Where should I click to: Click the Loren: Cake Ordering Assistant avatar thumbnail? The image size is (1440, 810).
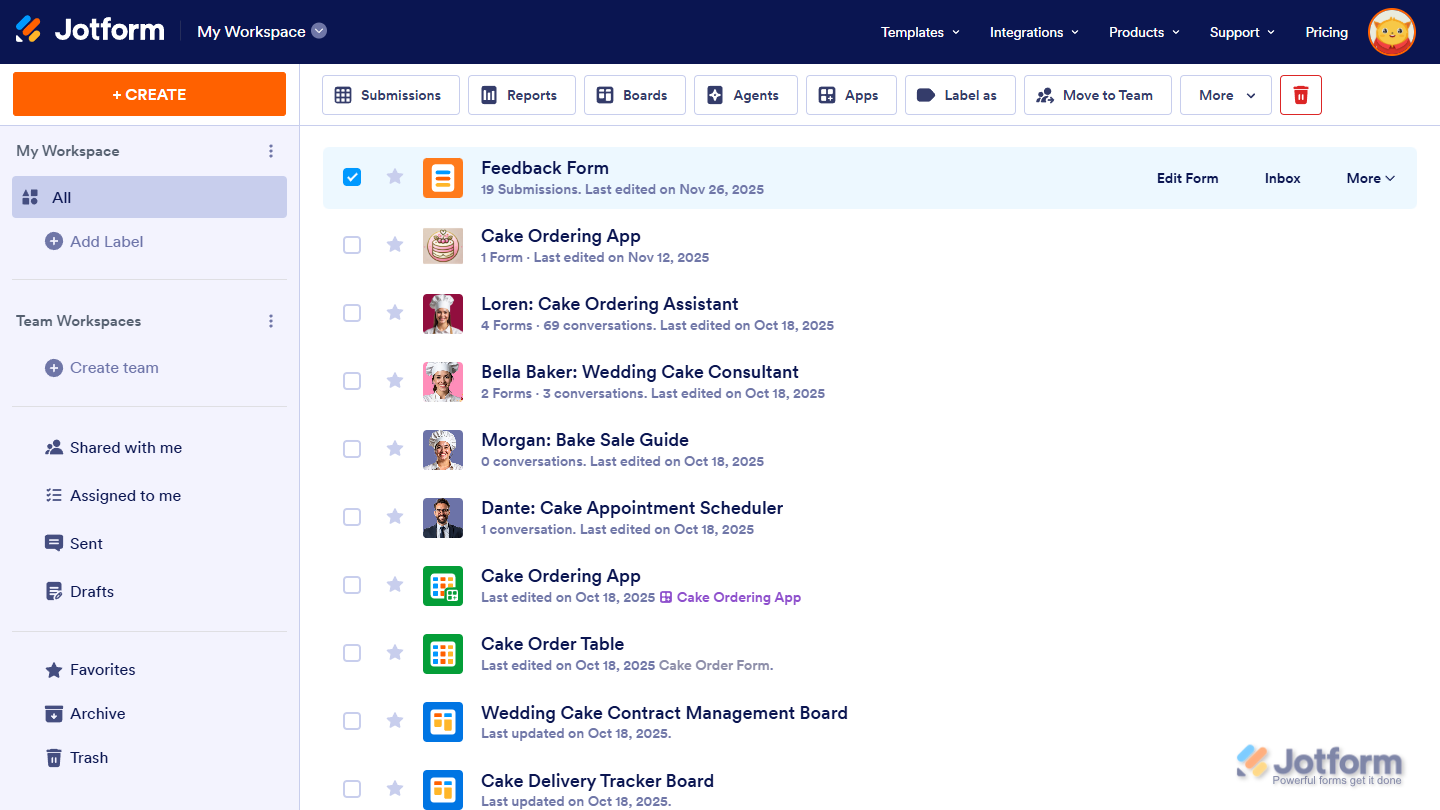443,313
